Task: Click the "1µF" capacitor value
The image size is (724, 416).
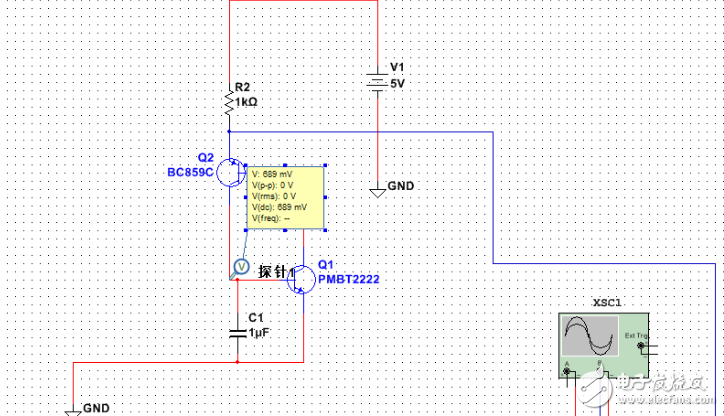Action: coord(259,333)
